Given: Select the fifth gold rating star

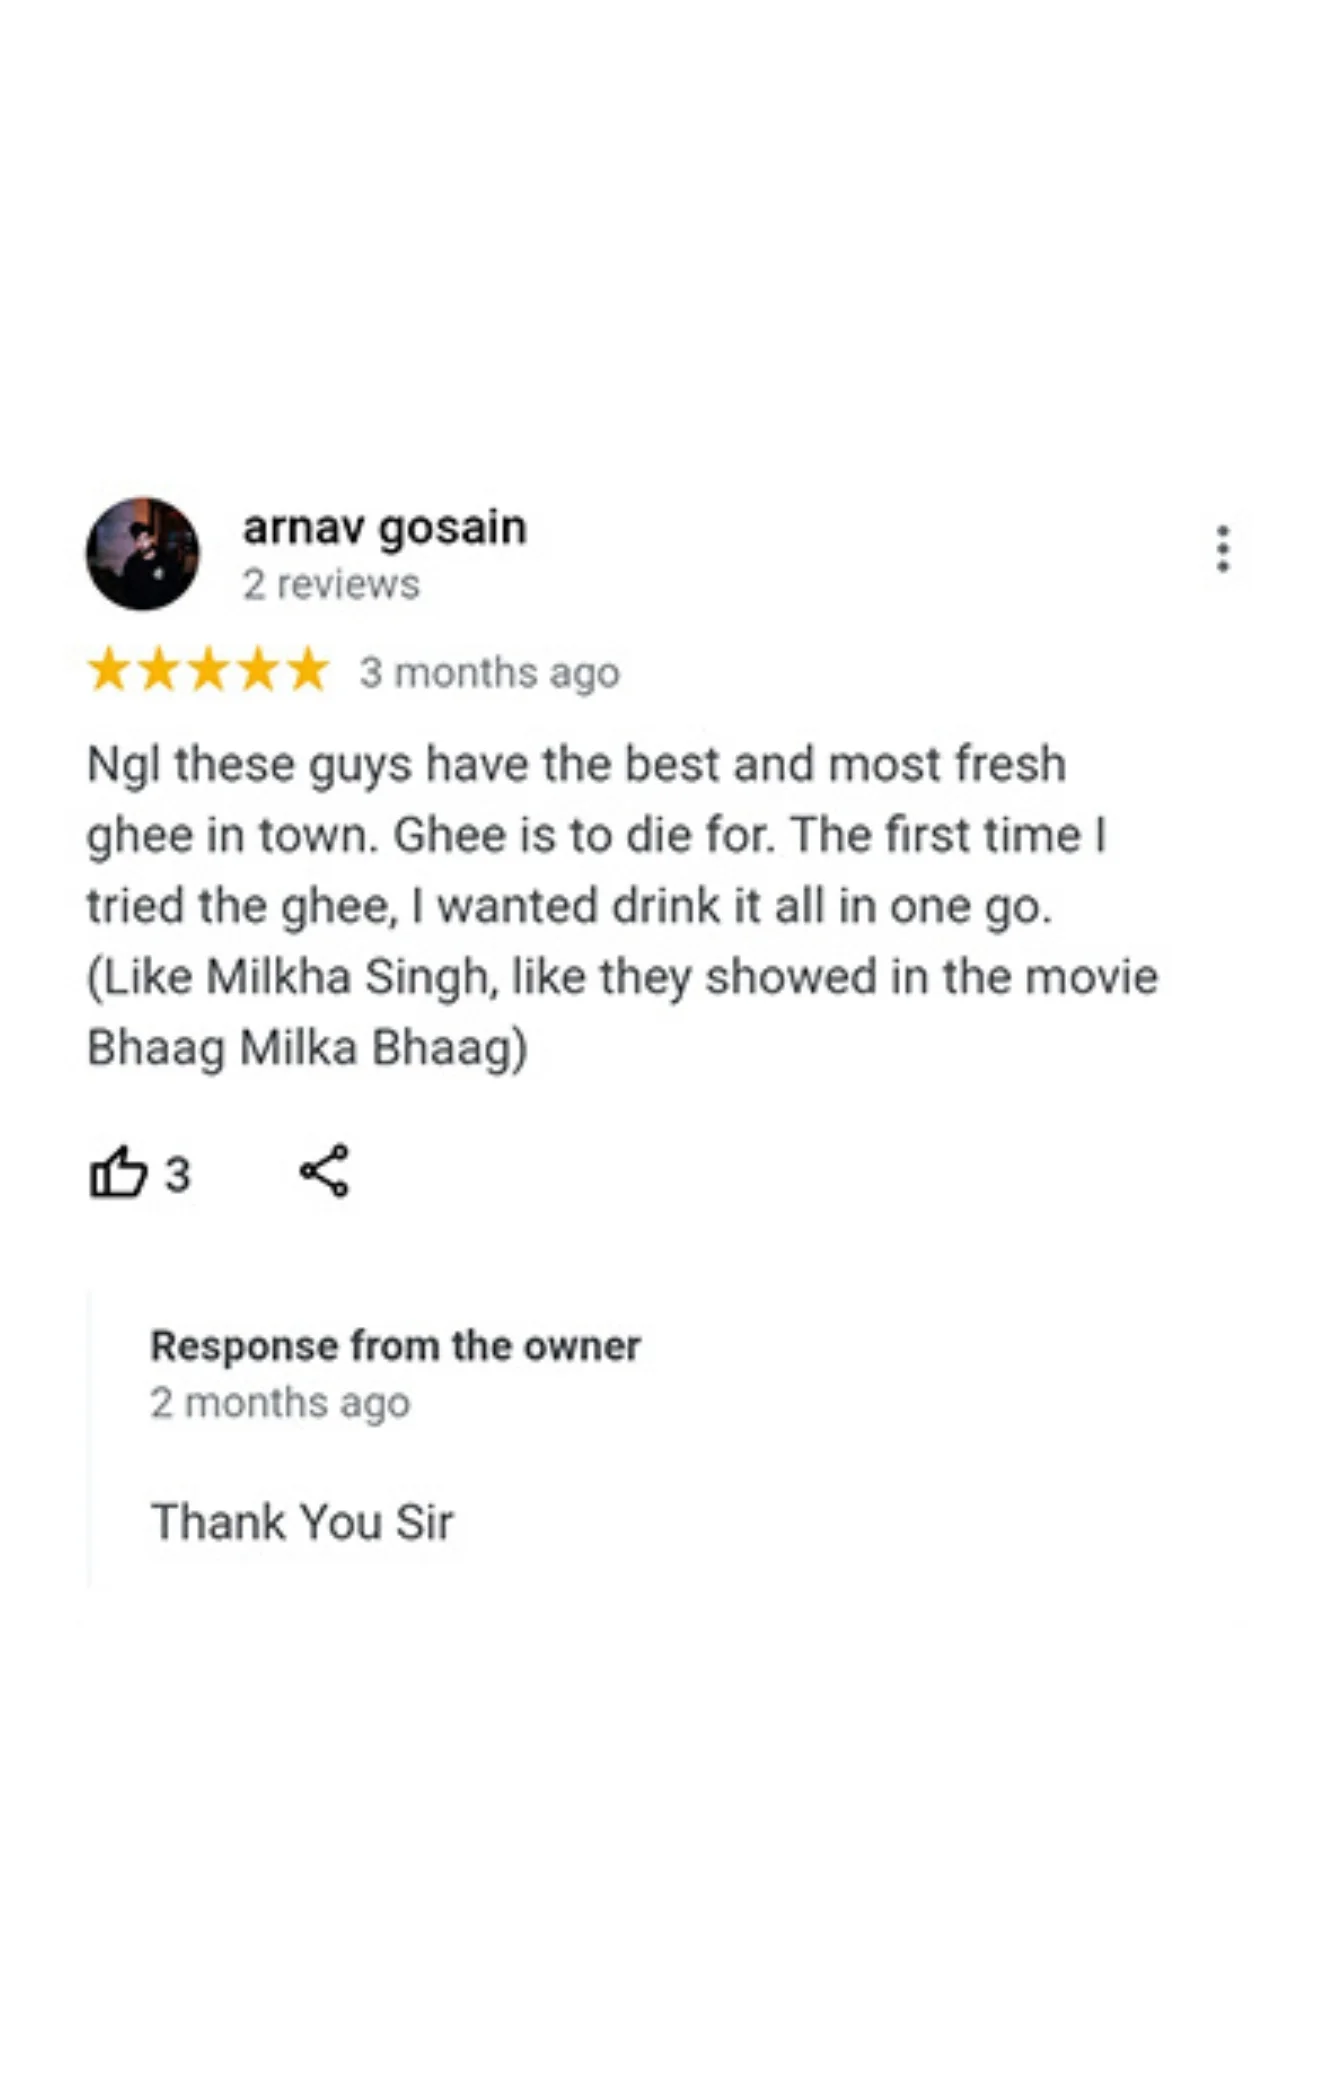Looking at the screenshot, I should pos(308,669).
